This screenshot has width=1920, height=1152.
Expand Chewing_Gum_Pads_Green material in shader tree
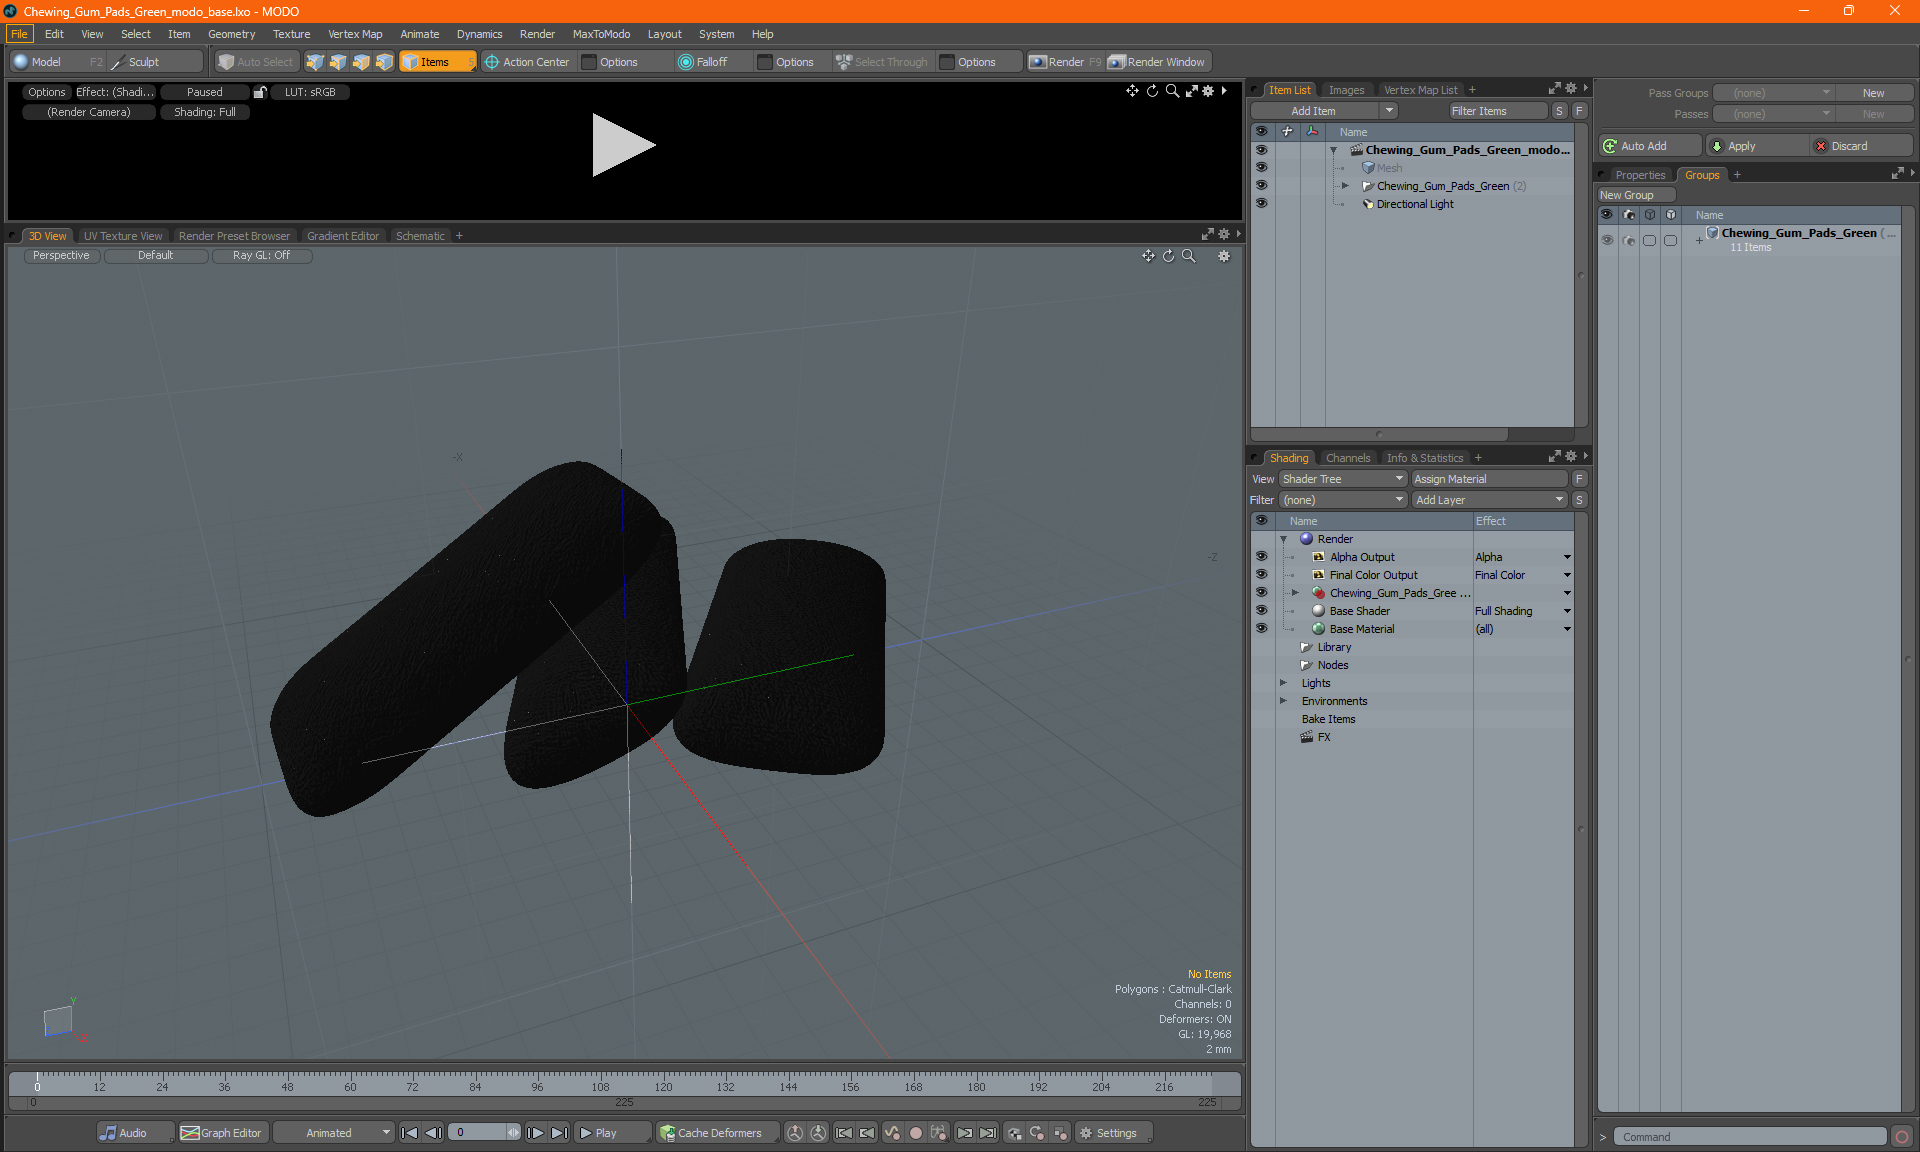tap(1296, 592)
